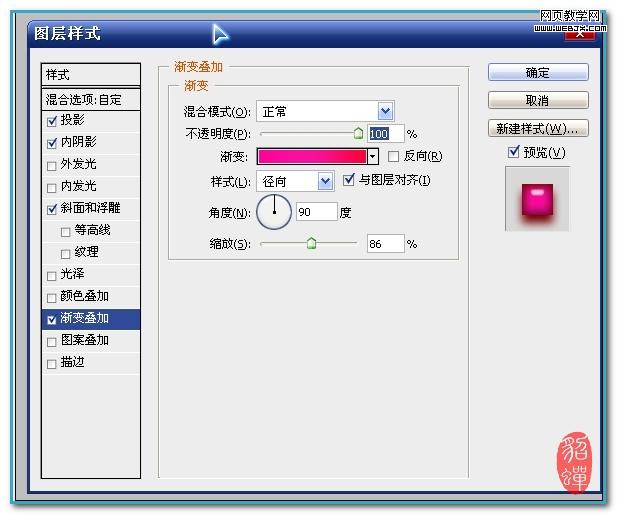Select the 样式 styles list item
617x515 pixels.
tap(91, 74)
